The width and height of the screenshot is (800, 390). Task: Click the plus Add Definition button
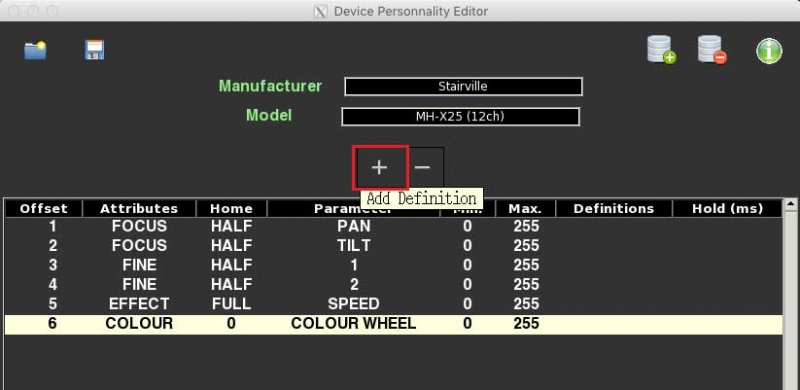pyautogui.click(x=380, y=167)
